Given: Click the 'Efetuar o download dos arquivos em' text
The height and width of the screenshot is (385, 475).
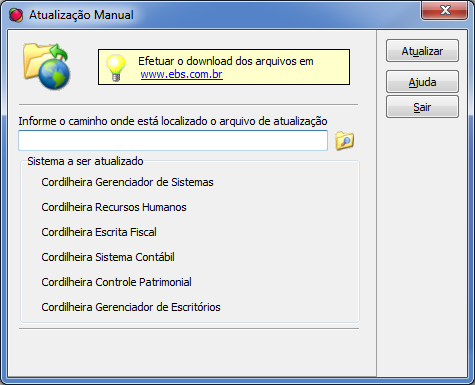Looking at the screenshot, I should (226, 61).
